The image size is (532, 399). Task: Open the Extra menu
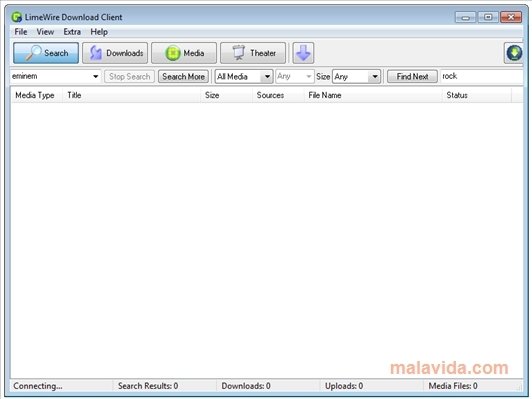click(72, 32)
